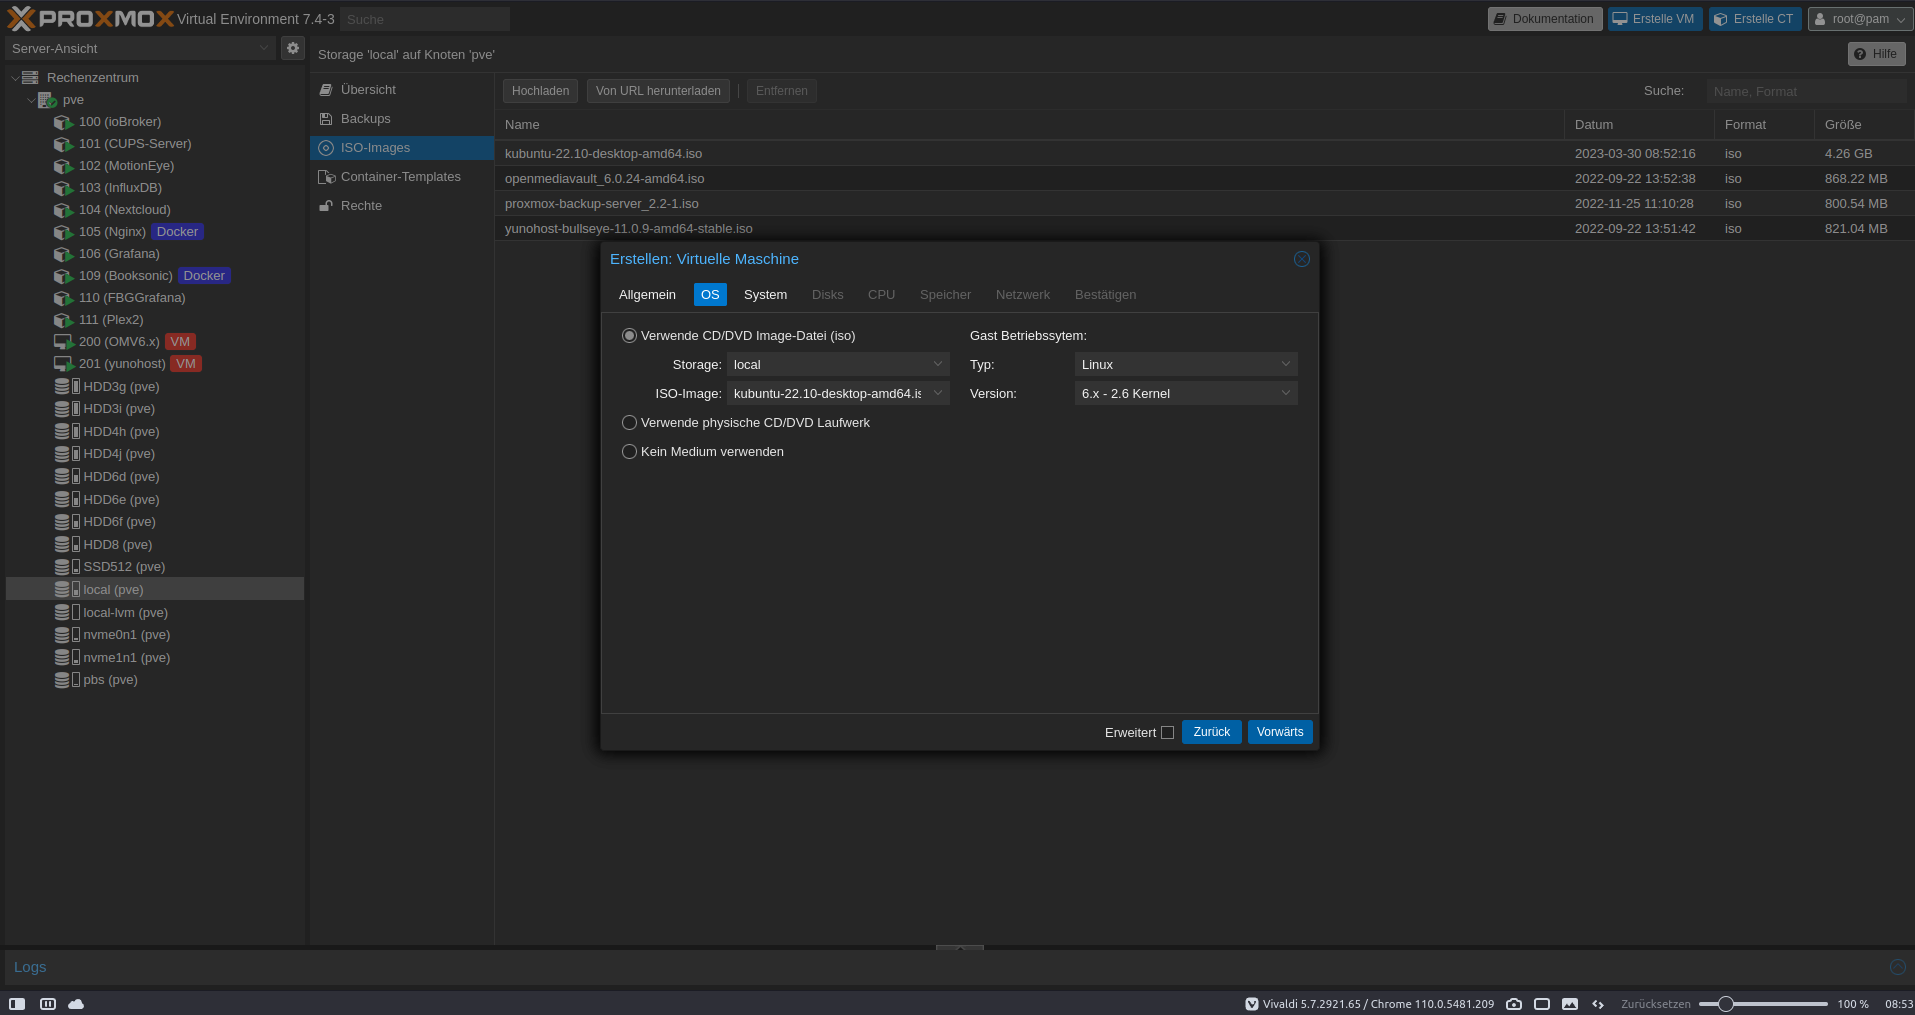Click Von URL herunterladen button
Screen dimensions: 1915x1015
pyautogui.click(x=658, y=91)
